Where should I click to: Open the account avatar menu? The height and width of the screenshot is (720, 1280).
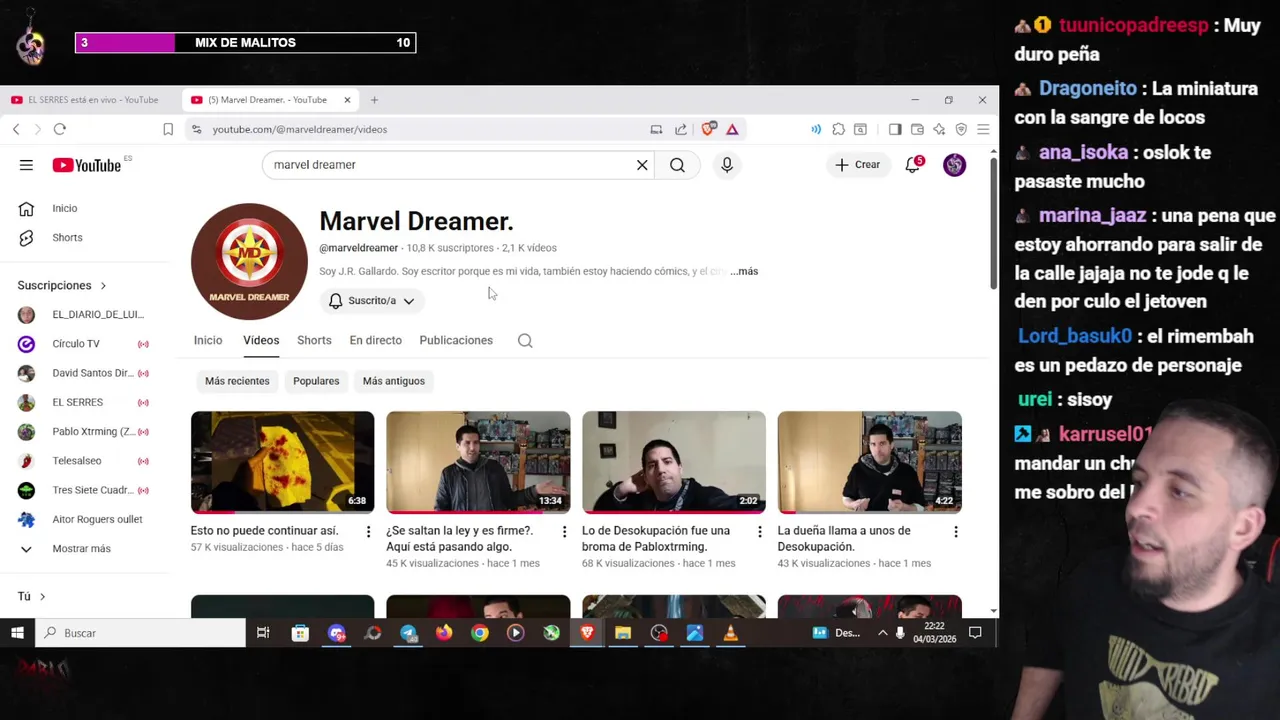(955, 165)
